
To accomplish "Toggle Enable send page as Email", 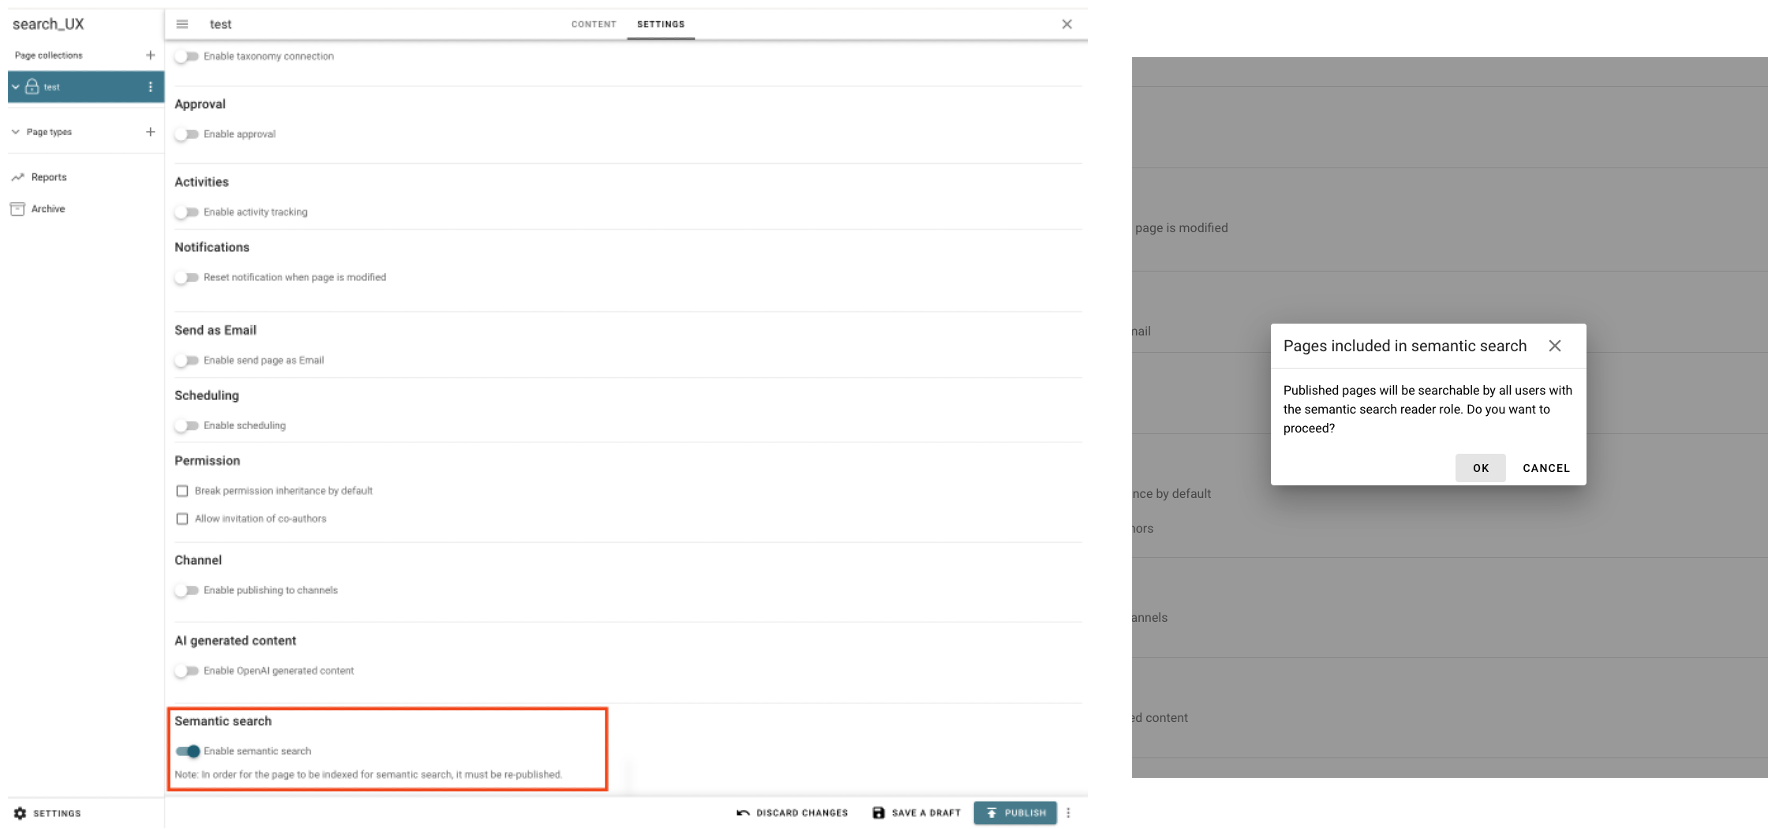I will click(186, 360).
